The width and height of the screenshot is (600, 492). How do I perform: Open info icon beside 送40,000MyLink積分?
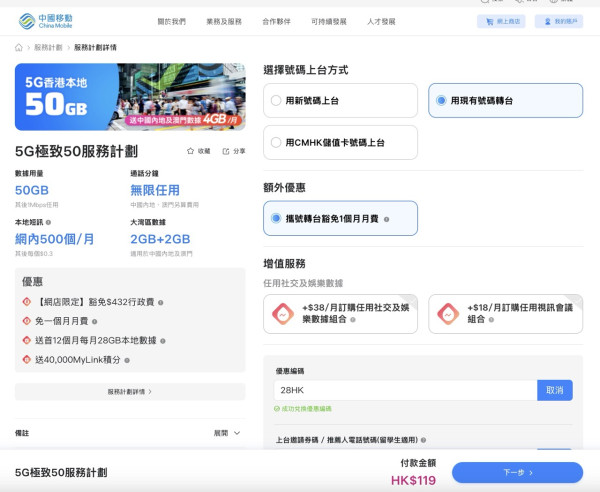pyautogui.click(x=127, y=360)
